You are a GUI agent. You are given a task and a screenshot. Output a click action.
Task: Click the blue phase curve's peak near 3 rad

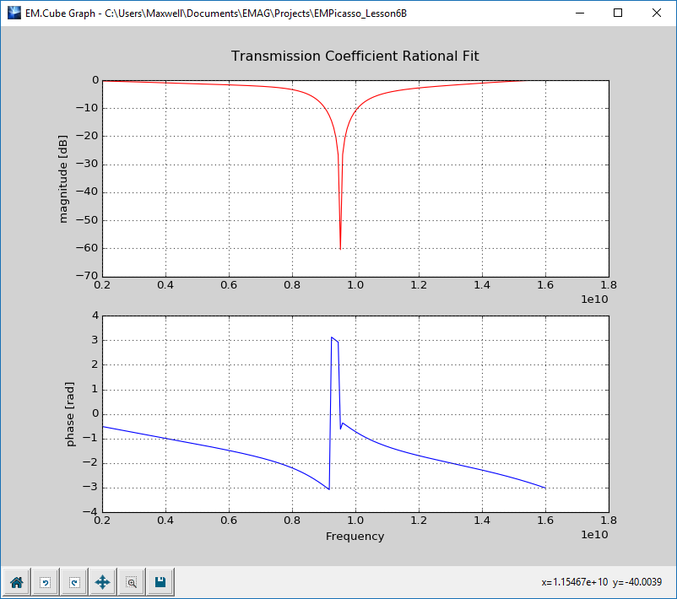(x=332, y=337)
